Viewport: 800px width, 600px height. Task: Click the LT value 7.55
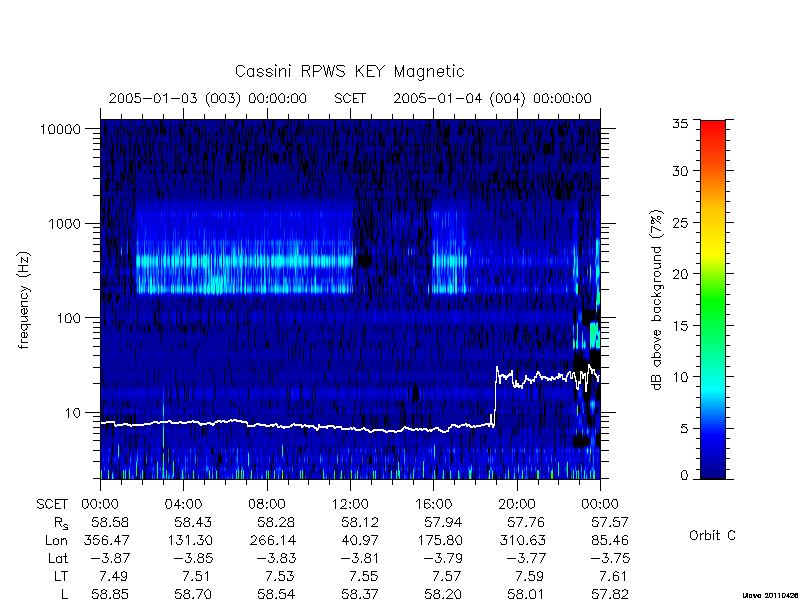coord(364,576)
